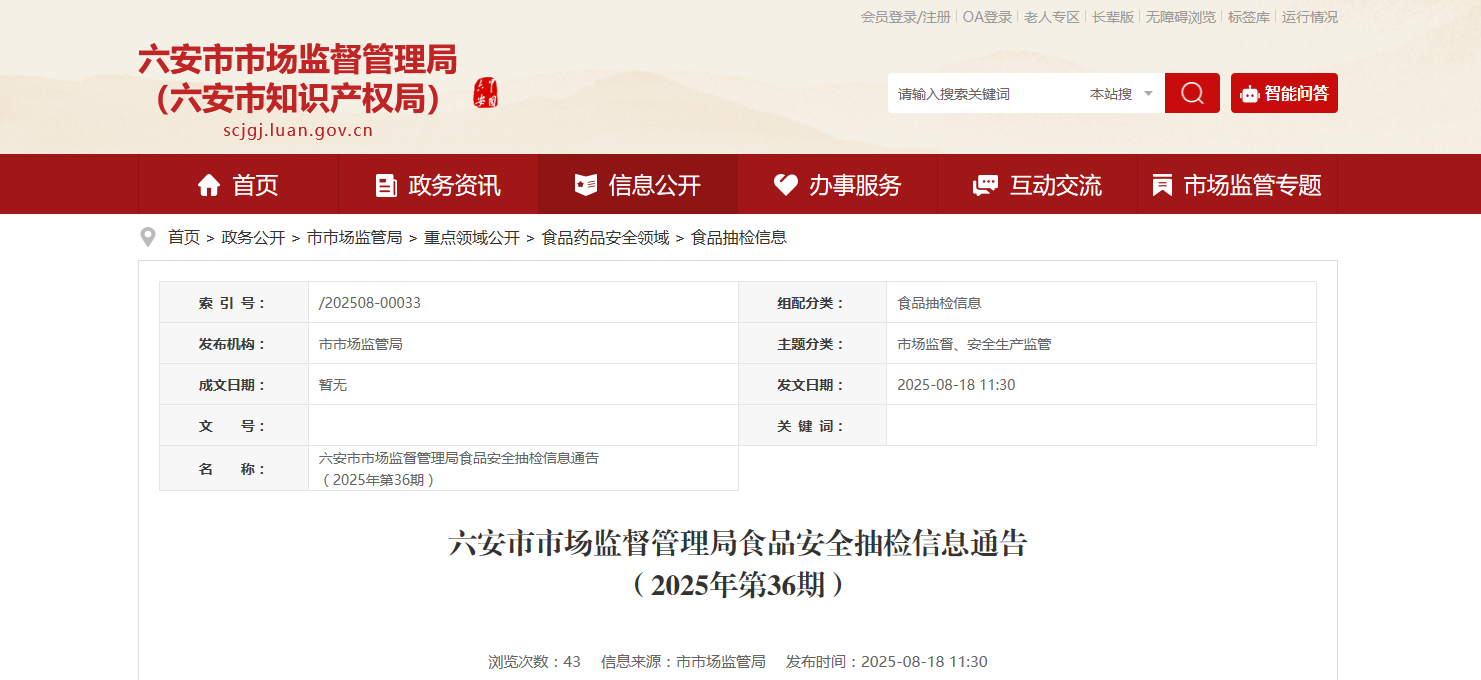Click the 发布时间：2025-08-18 11:30 text
The image size is (1481, 680).
tap(886, 661)
